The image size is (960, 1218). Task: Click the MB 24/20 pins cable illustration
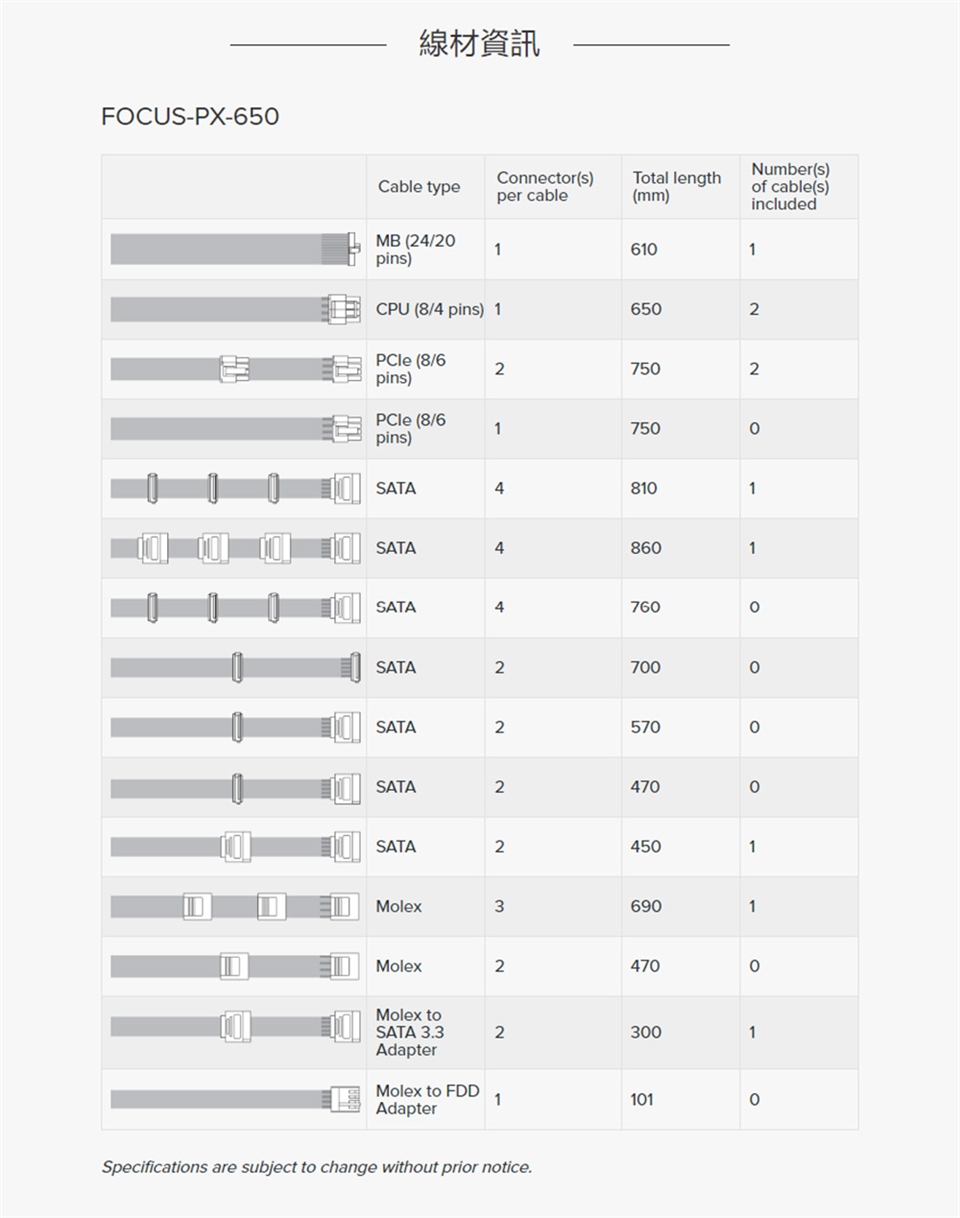[234, 249]
